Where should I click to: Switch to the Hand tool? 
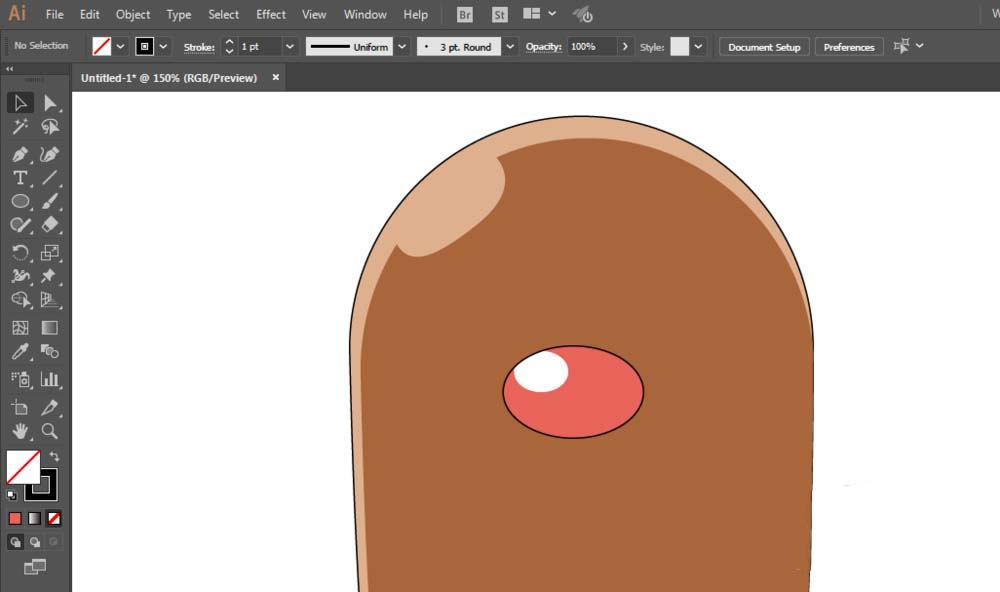pyautogui.click(x=20, y=432)
